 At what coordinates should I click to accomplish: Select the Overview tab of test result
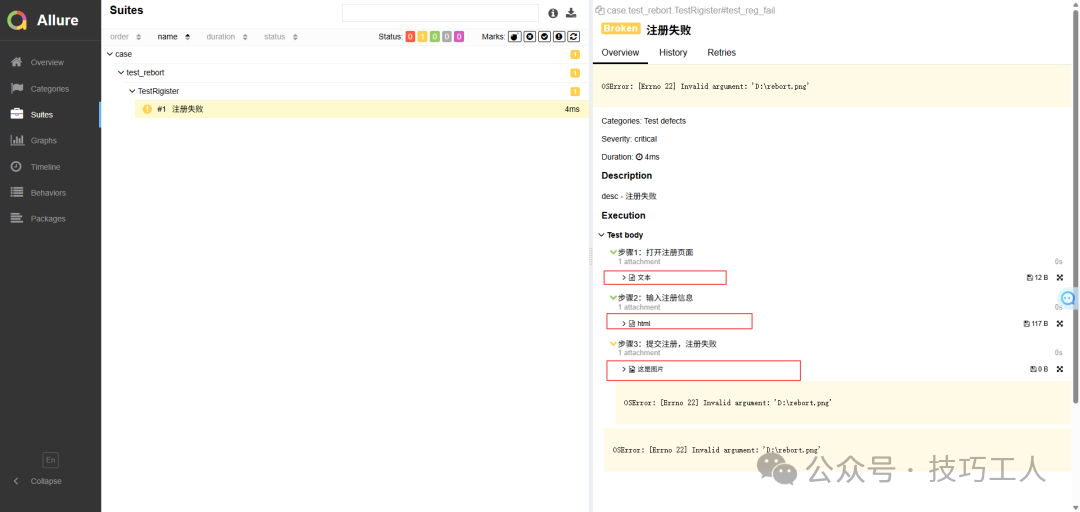click(620, 52)
